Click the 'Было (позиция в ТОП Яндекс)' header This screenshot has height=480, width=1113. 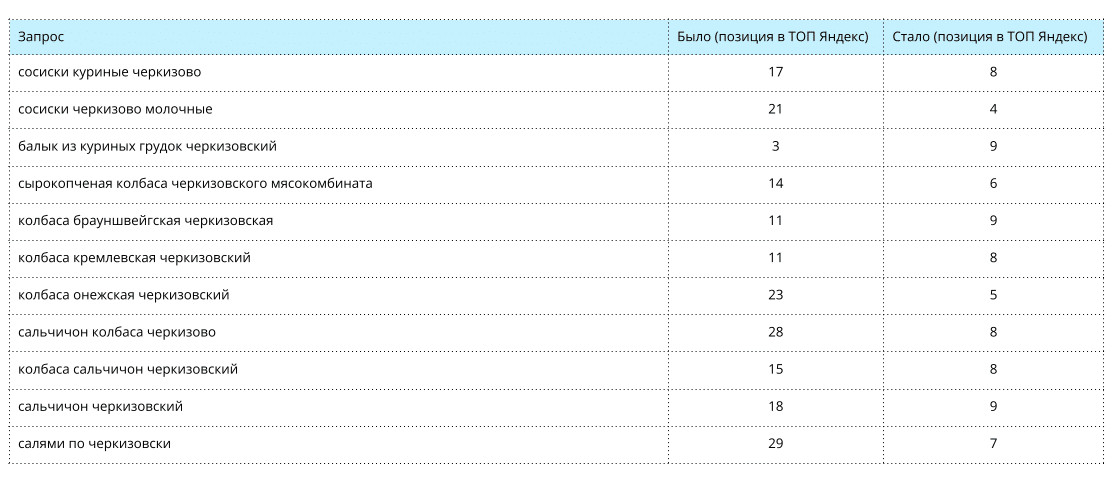click(x=773, y=36)
